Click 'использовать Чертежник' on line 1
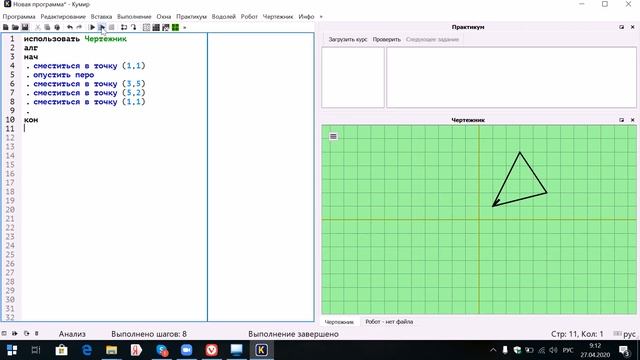This screenshot has width=640, height=360. click(x=75, y=39)
